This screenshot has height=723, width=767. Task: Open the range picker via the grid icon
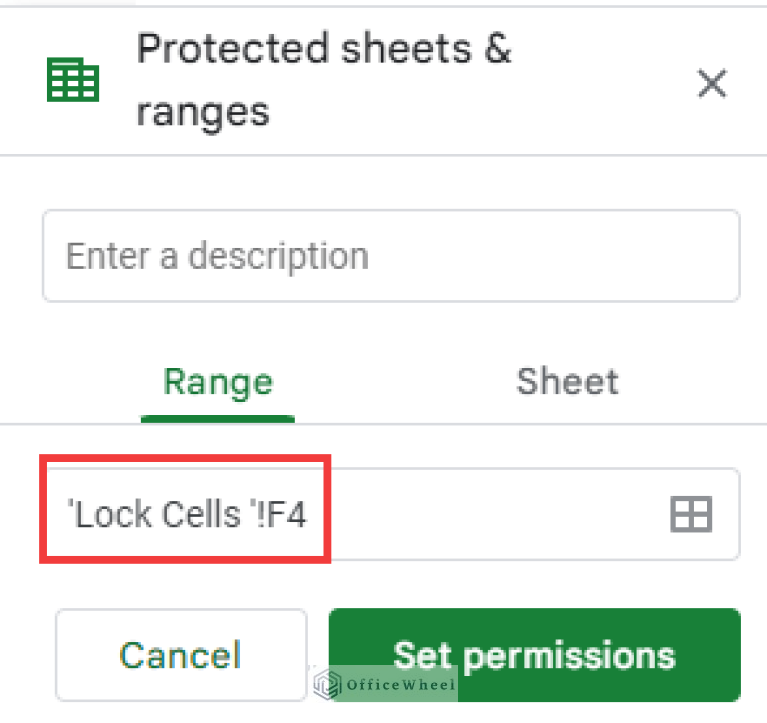click(x=690, y=515)
